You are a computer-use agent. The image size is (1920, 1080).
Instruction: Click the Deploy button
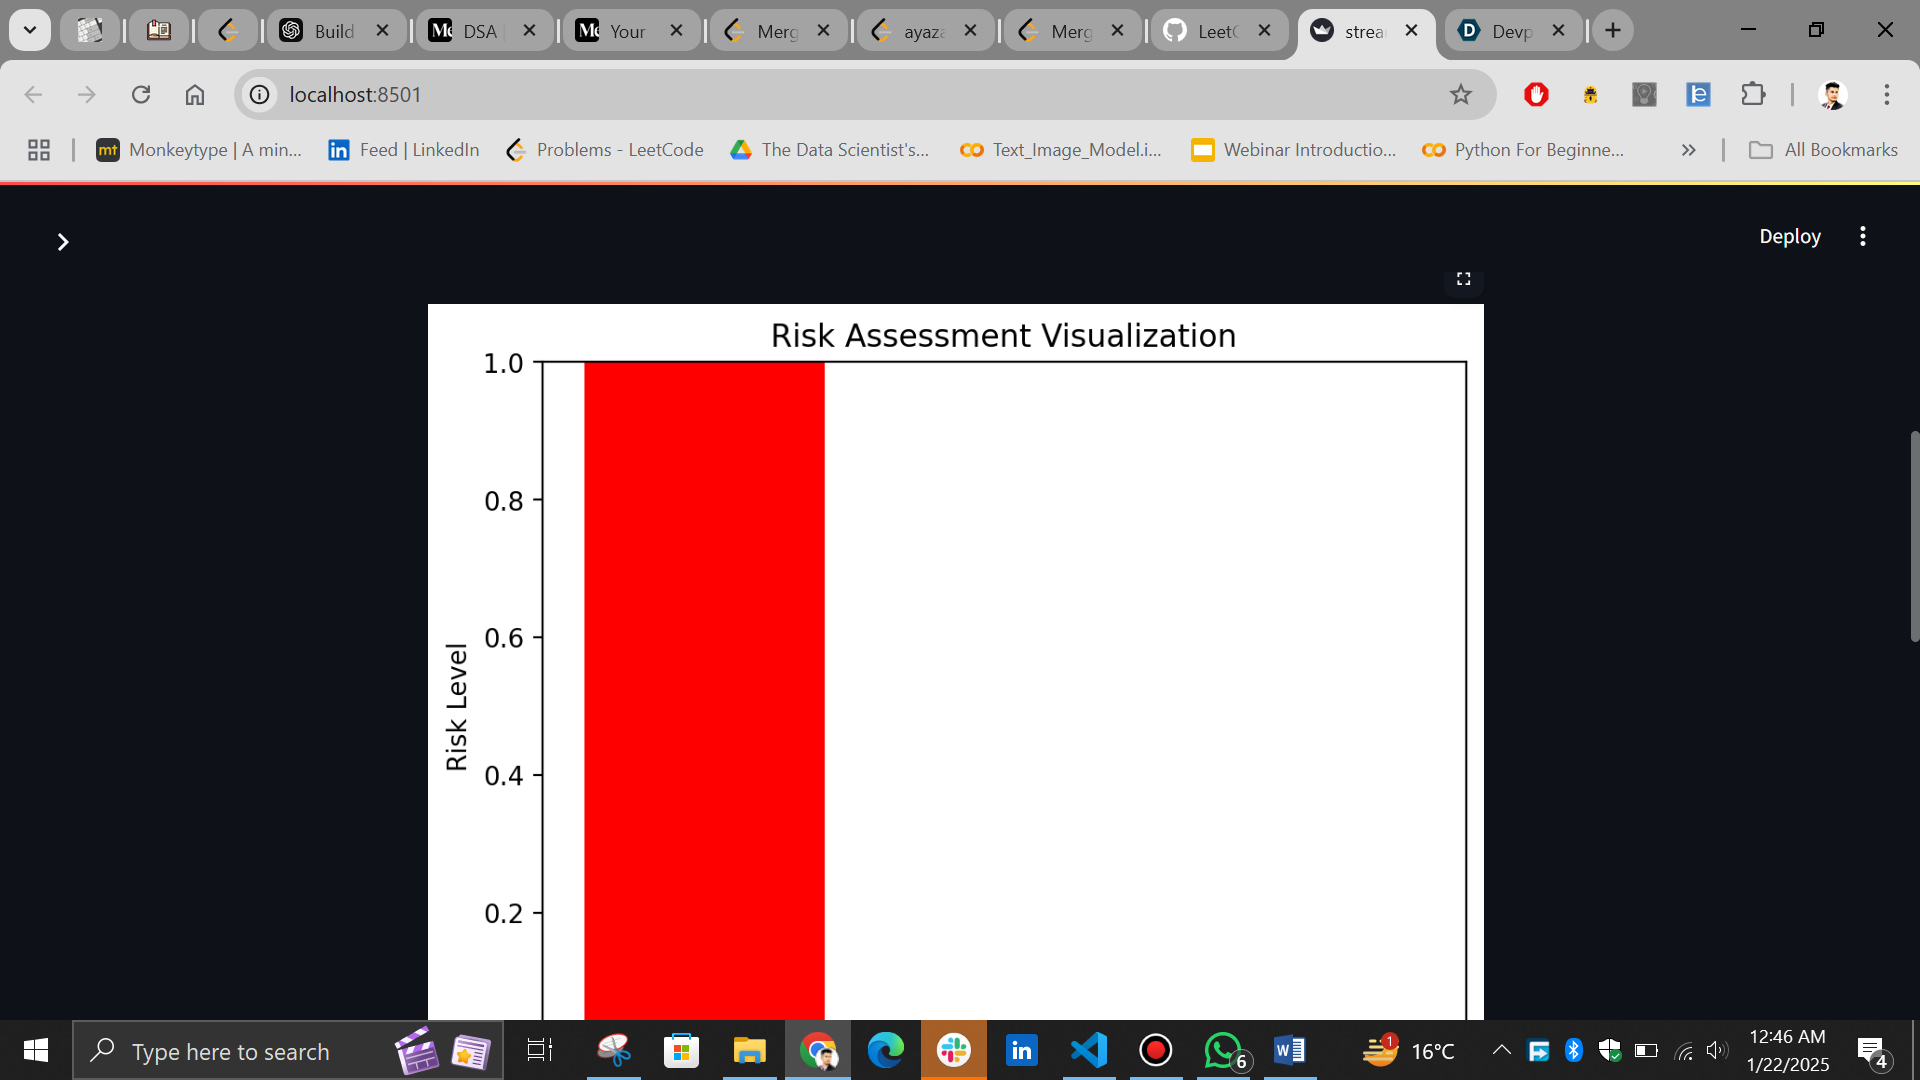(x=1789, y=236)
